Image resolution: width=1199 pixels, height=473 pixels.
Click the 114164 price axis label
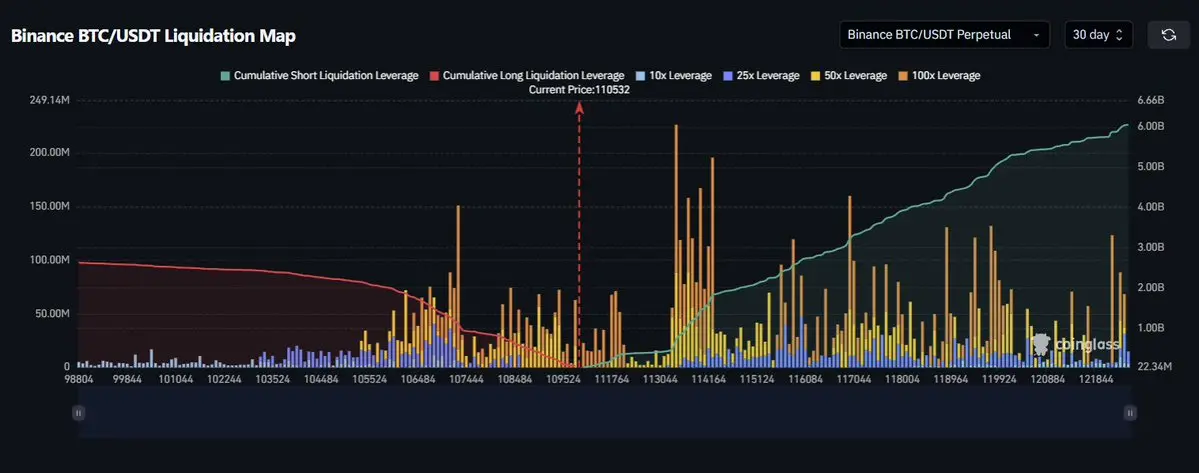pos(709,379)
